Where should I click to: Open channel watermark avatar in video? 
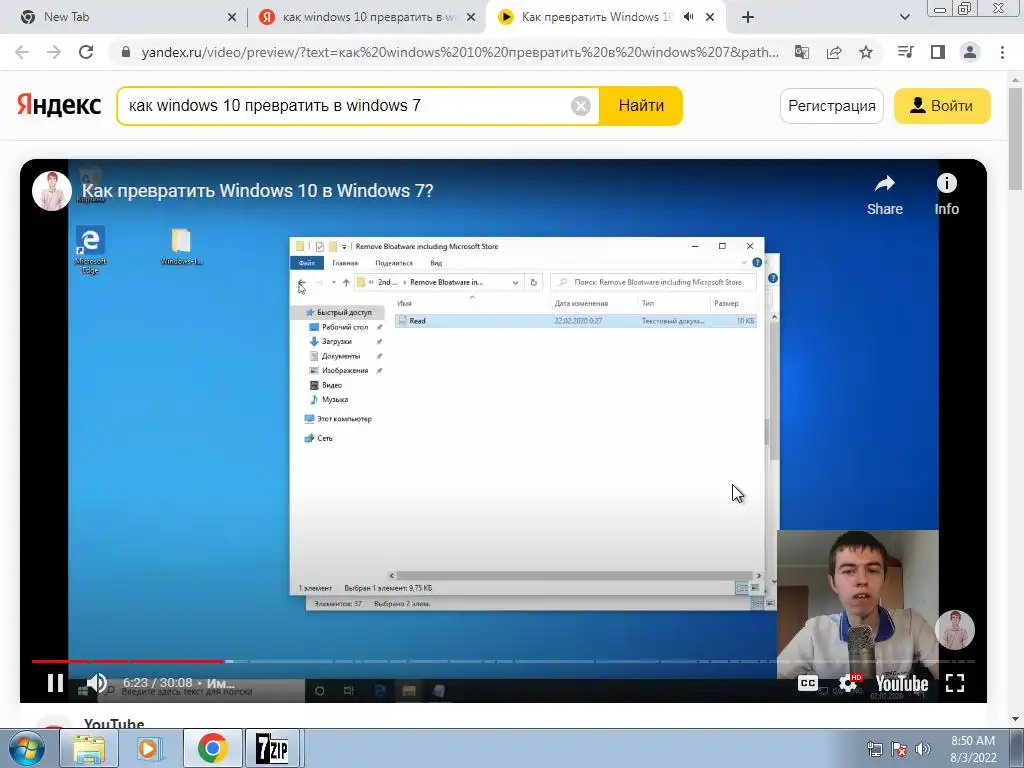[x=955, y=630]
